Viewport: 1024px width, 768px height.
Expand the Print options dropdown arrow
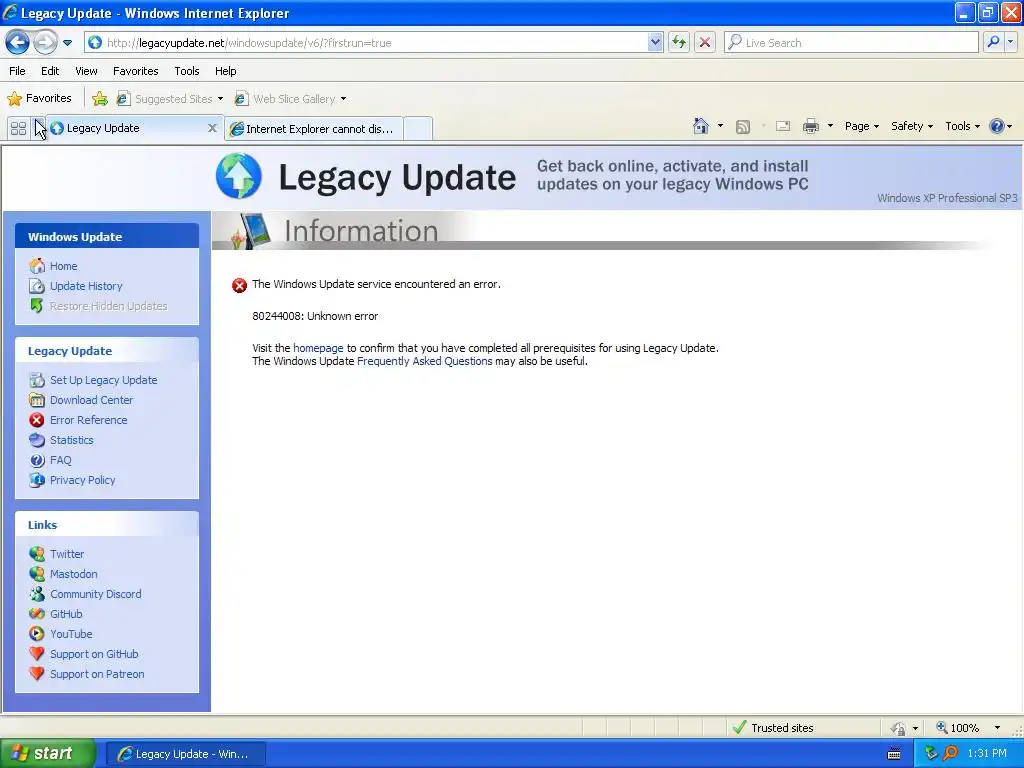(830, 126)
